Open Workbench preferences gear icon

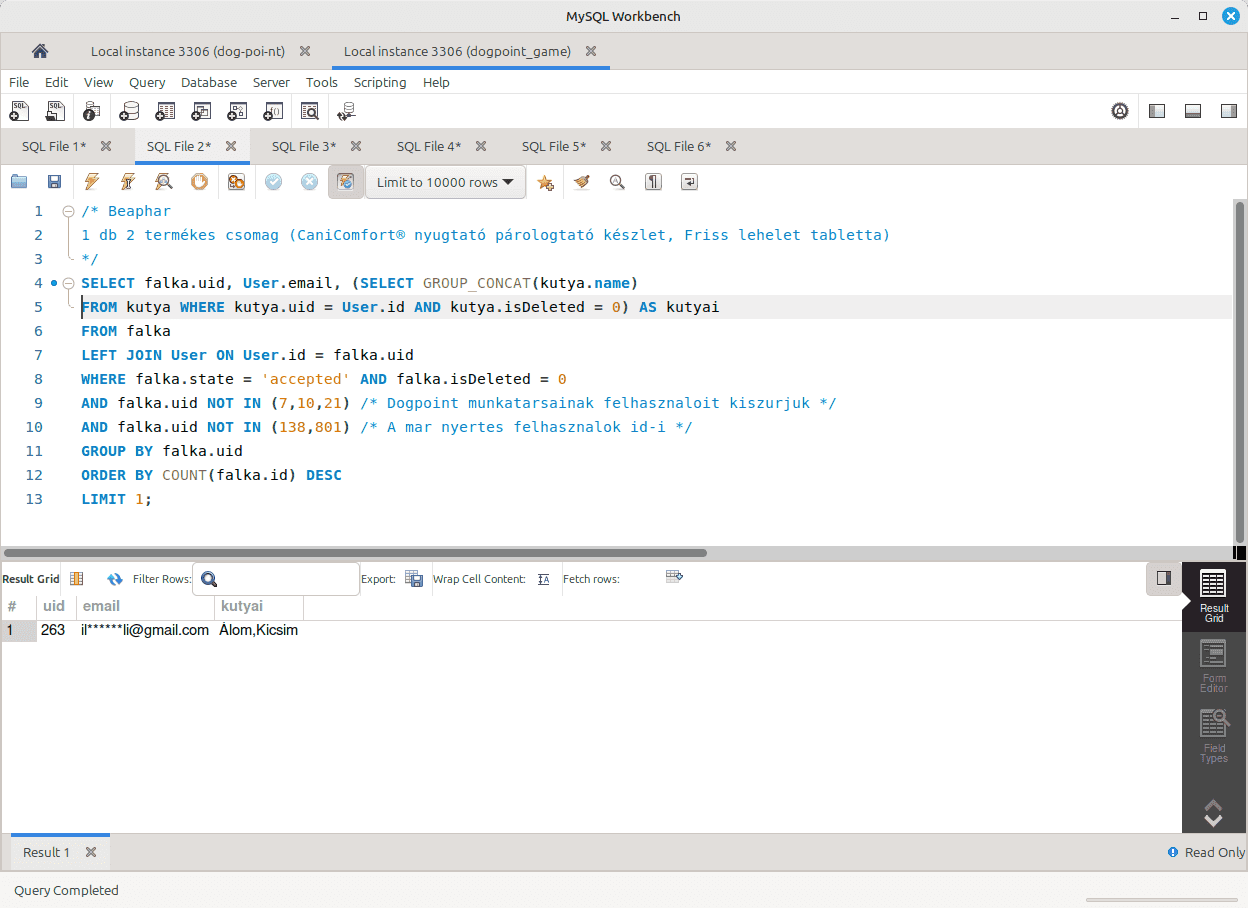tap(1120, 111)
